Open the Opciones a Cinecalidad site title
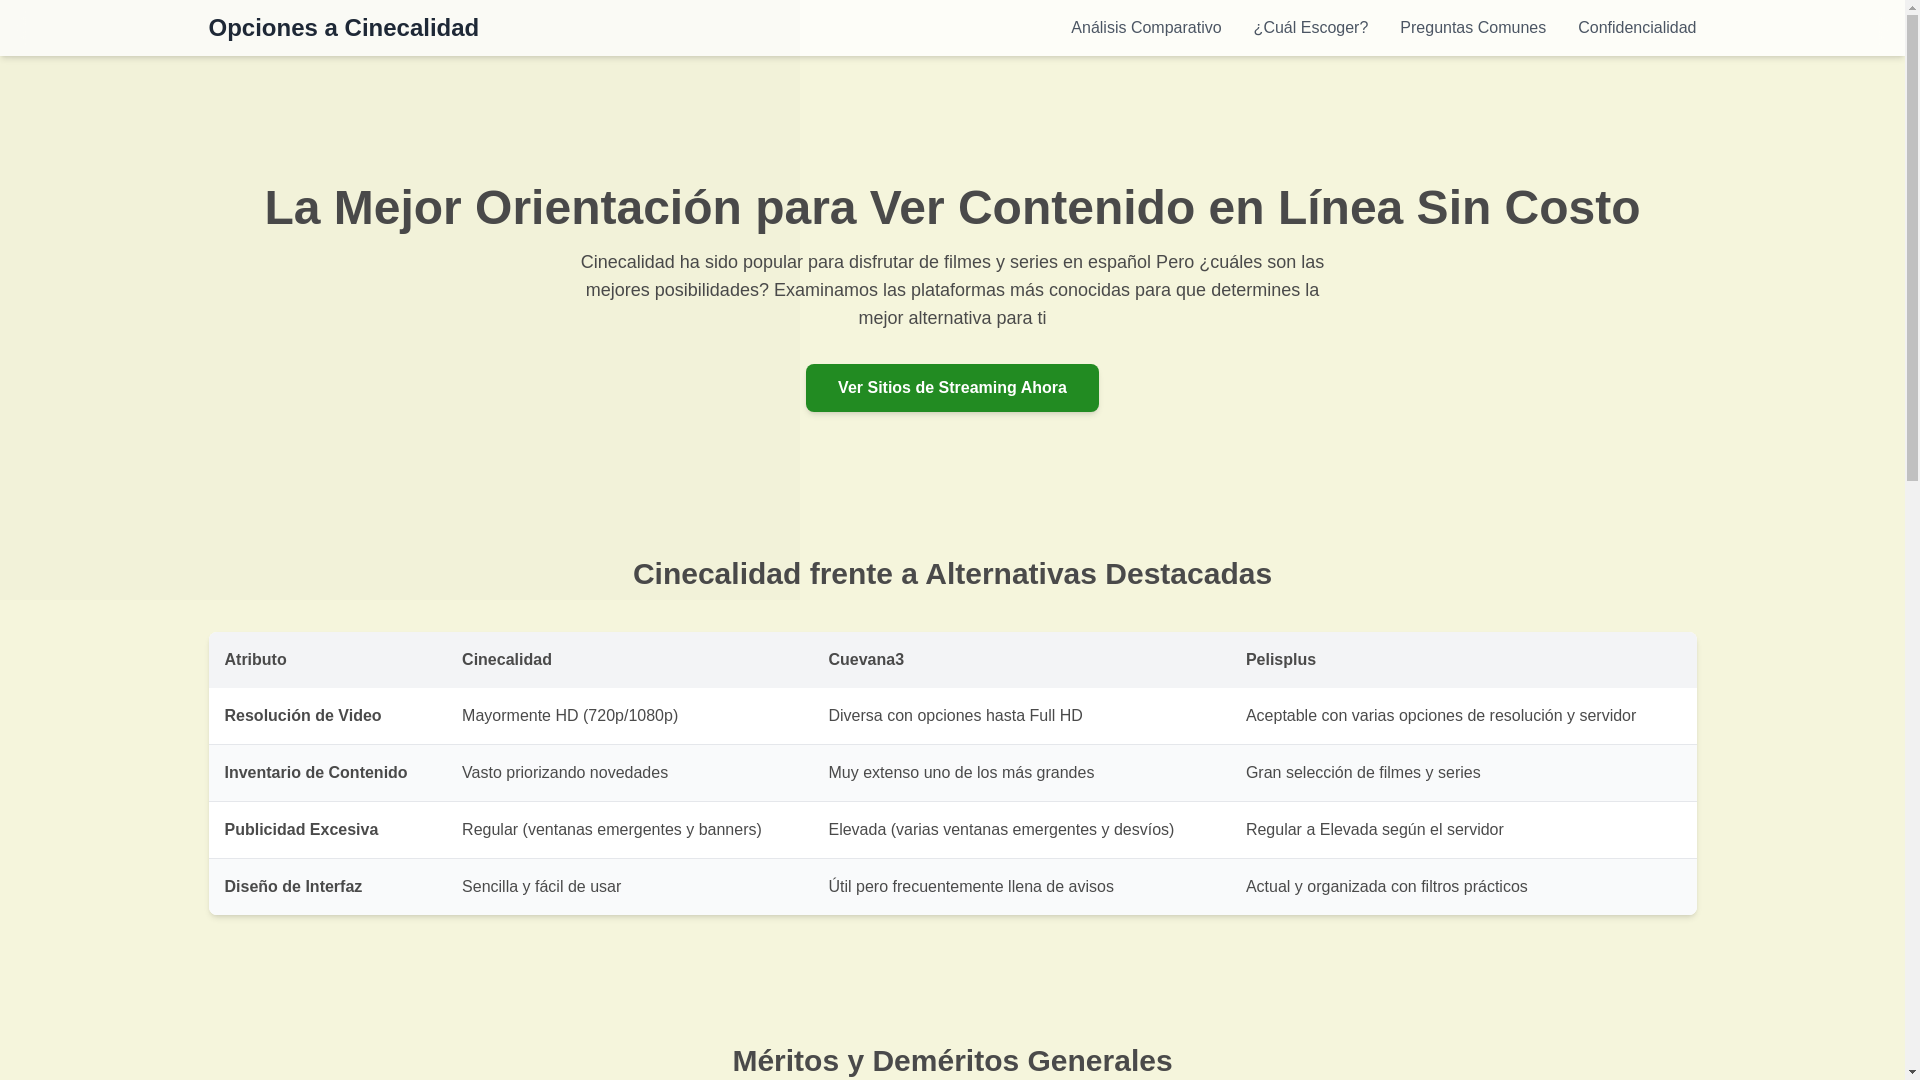This screenshot has height=1080, width=1920. [343, 28]
